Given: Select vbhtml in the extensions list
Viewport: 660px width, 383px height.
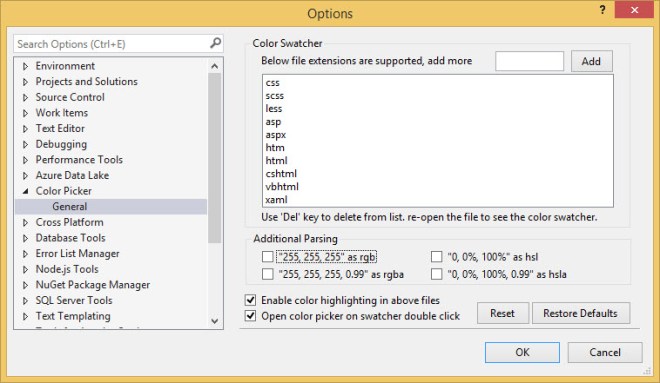Looking at the screenshot, I should click(x=282, y=187).
